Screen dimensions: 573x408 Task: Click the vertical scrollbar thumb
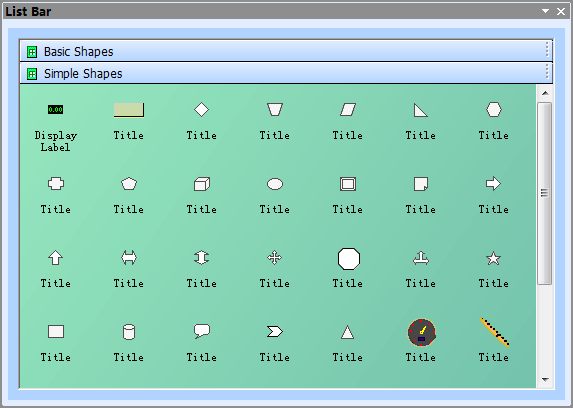[x=544, y=193]
